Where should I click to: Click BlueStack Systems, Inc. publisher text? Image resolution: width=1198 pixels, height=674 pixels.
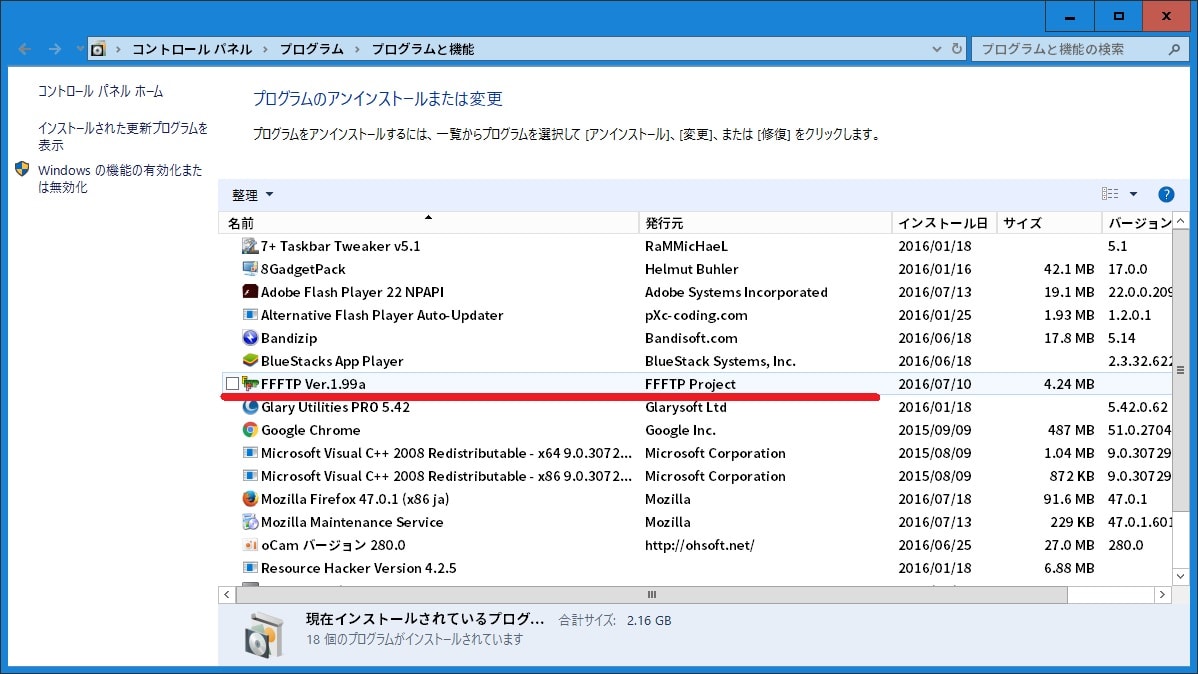click(720, 360)
